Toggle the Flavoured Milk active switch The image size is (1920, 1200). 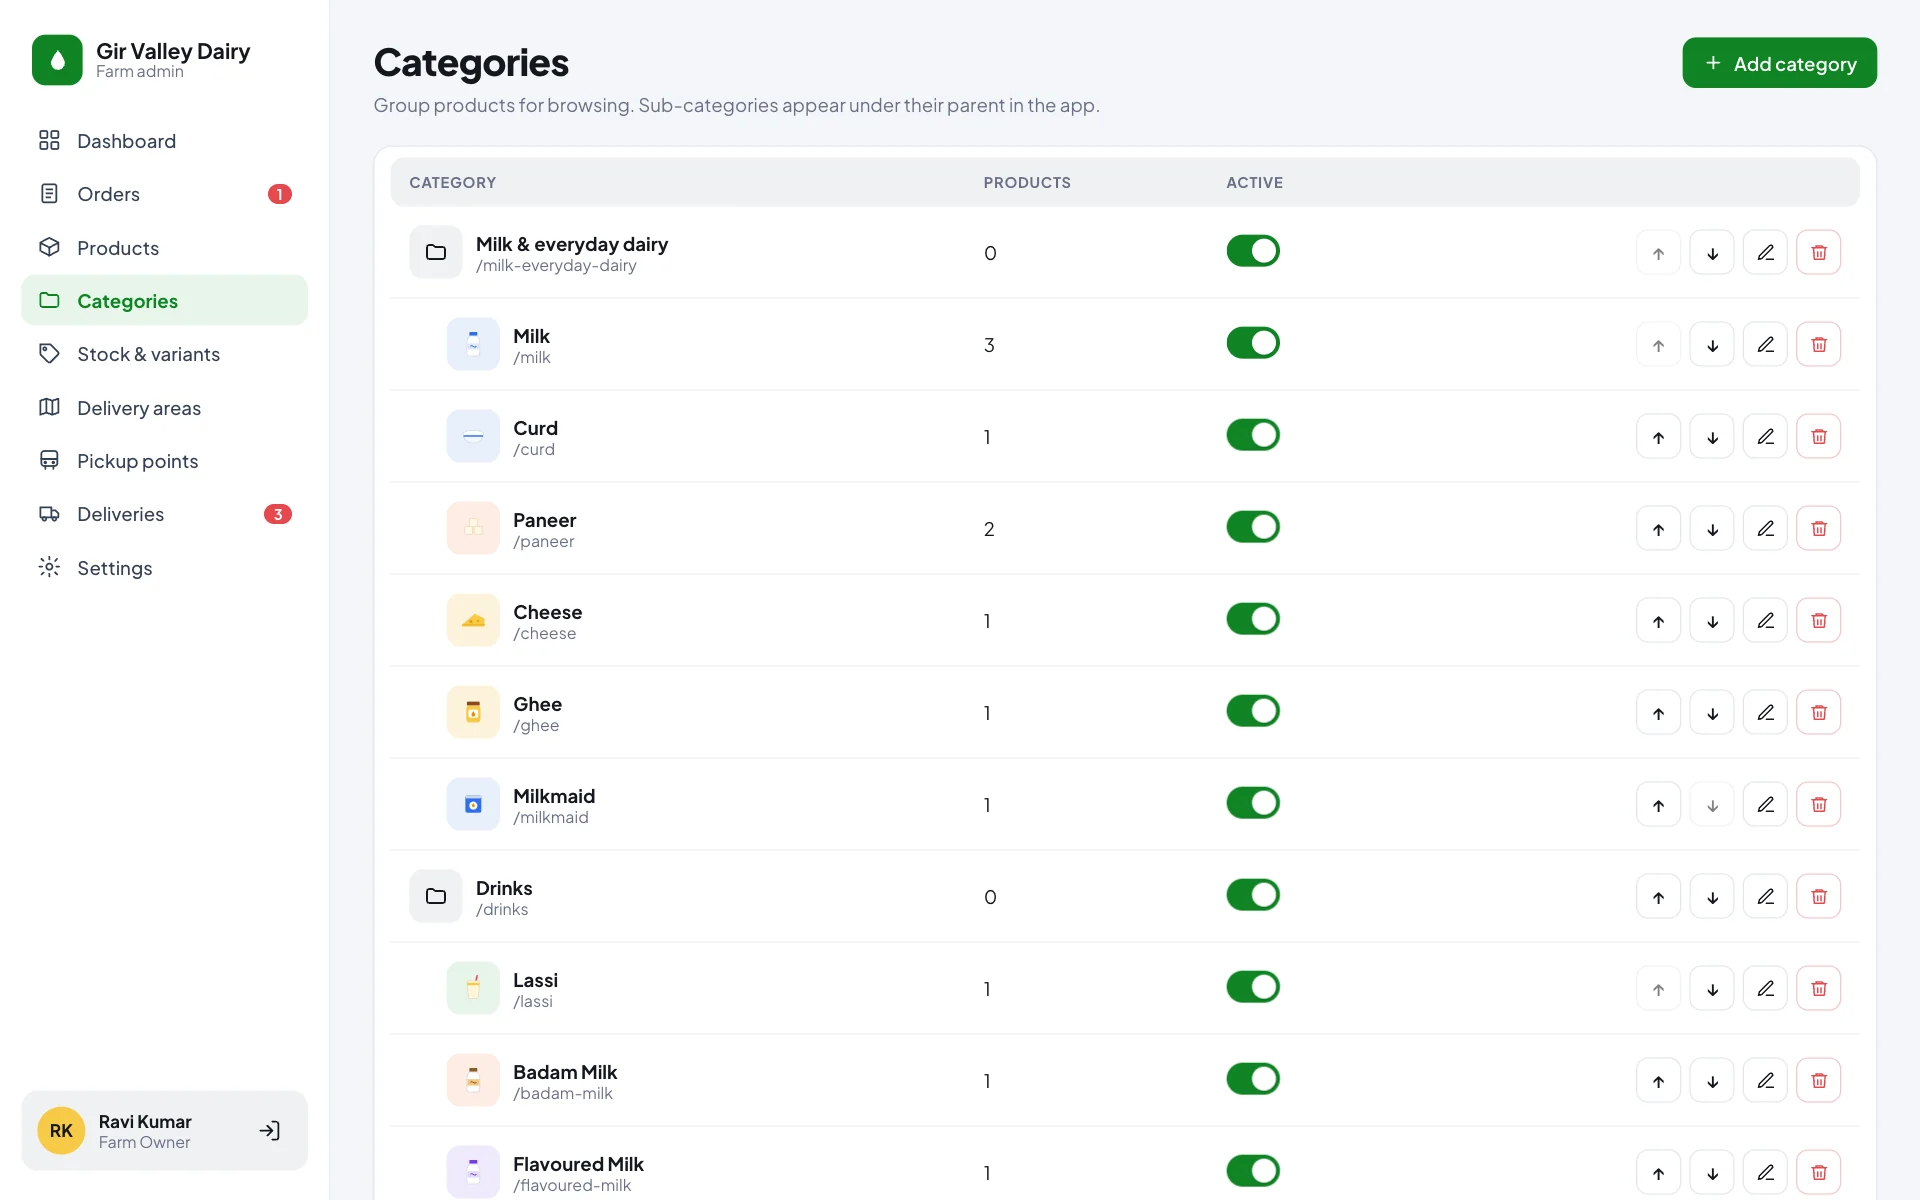pyautogui.click(x=1253, y=1171)
